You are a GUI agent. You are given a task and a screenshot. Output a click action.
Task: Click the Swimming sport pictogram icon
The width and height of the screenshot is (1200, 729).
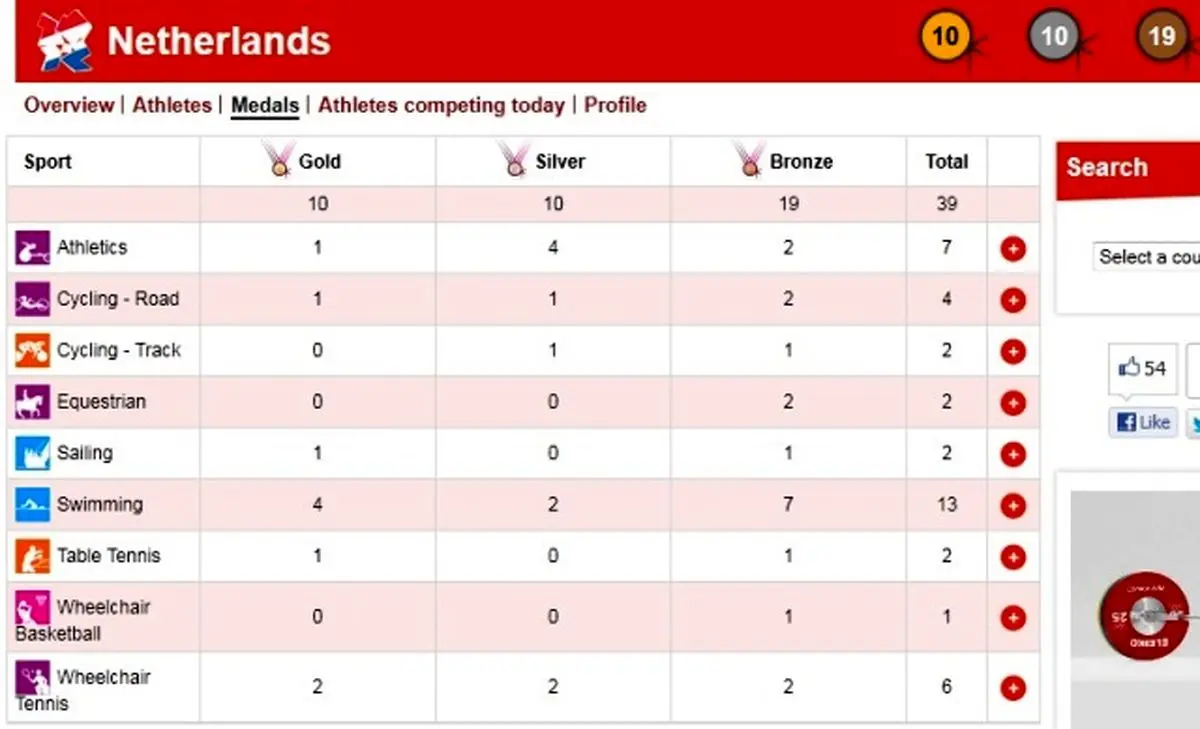tap(32, 505)
